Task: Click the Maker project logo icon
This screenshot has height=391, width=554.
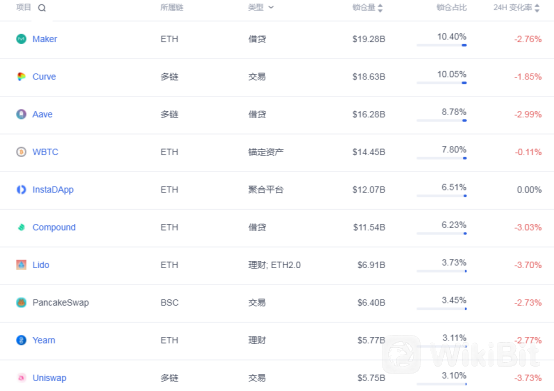Action: click(21, 39)
